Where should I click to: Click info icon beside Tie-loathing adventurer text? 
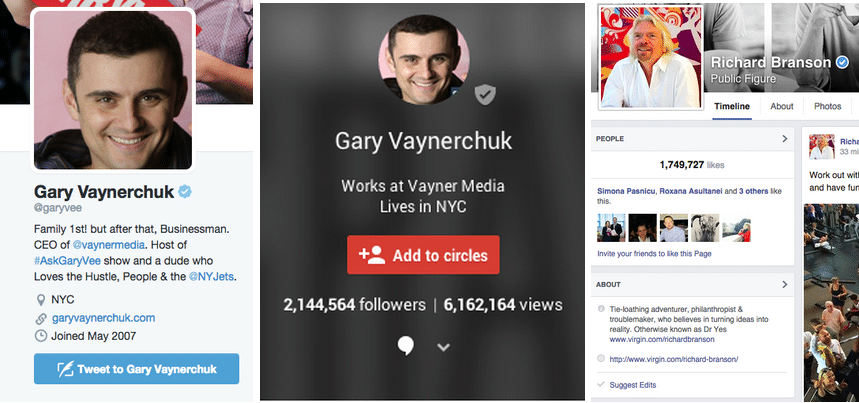tap(602, 309)
